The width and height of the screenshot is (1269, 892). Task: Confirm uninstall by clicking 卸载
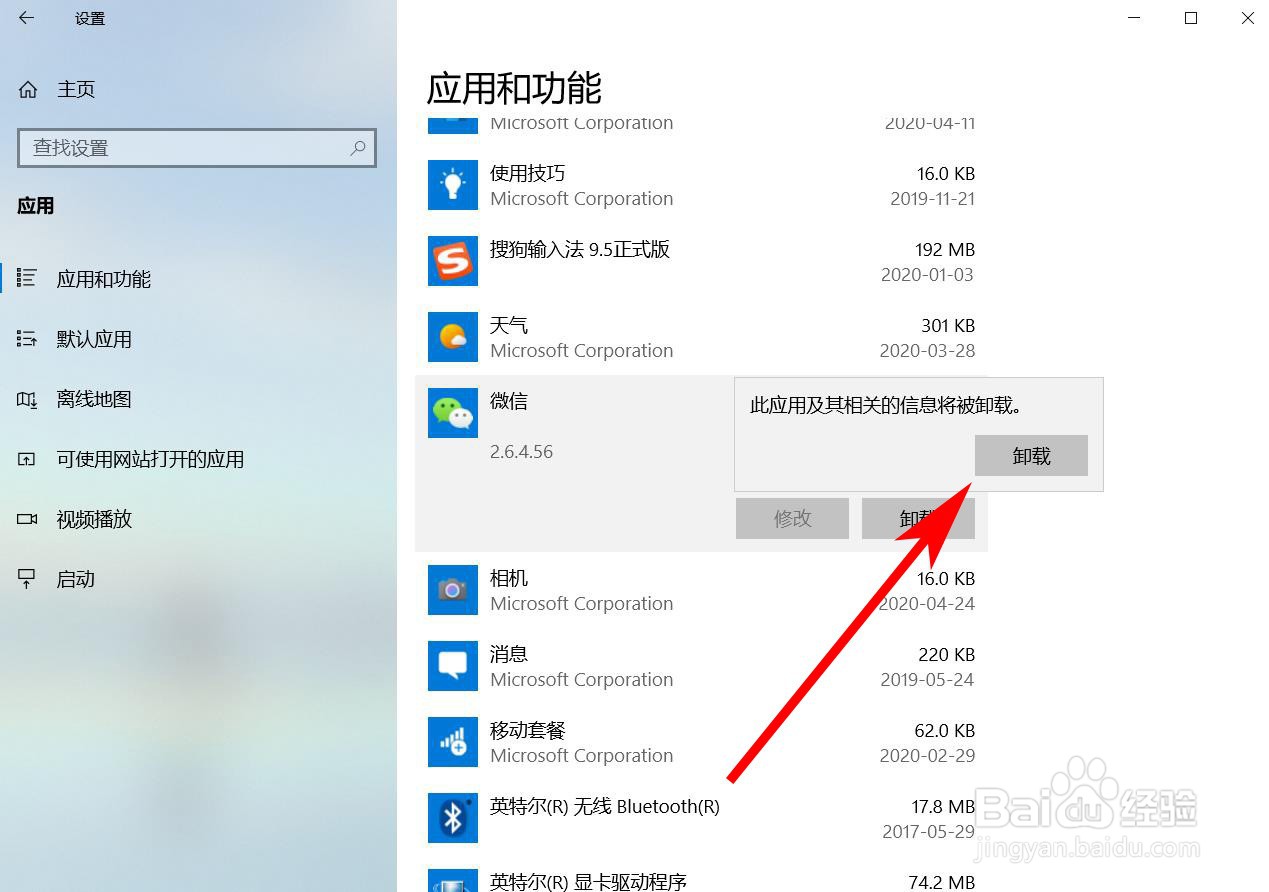(x=1031, y=455)
